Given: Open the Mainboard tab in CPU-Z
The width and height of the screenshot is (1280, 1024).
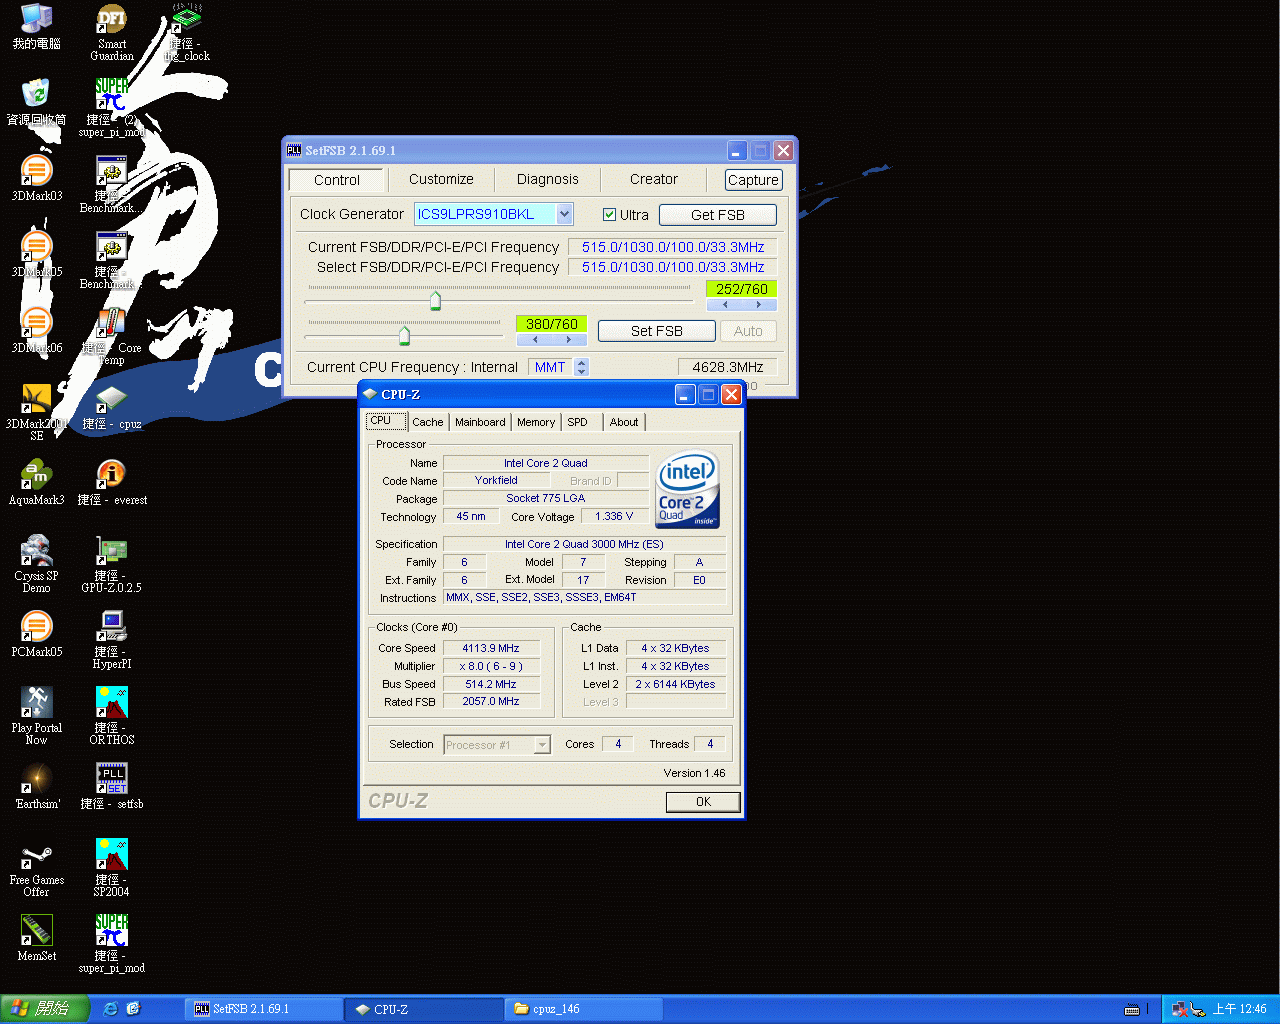Looking at the screenshot, I should [480, 422].
